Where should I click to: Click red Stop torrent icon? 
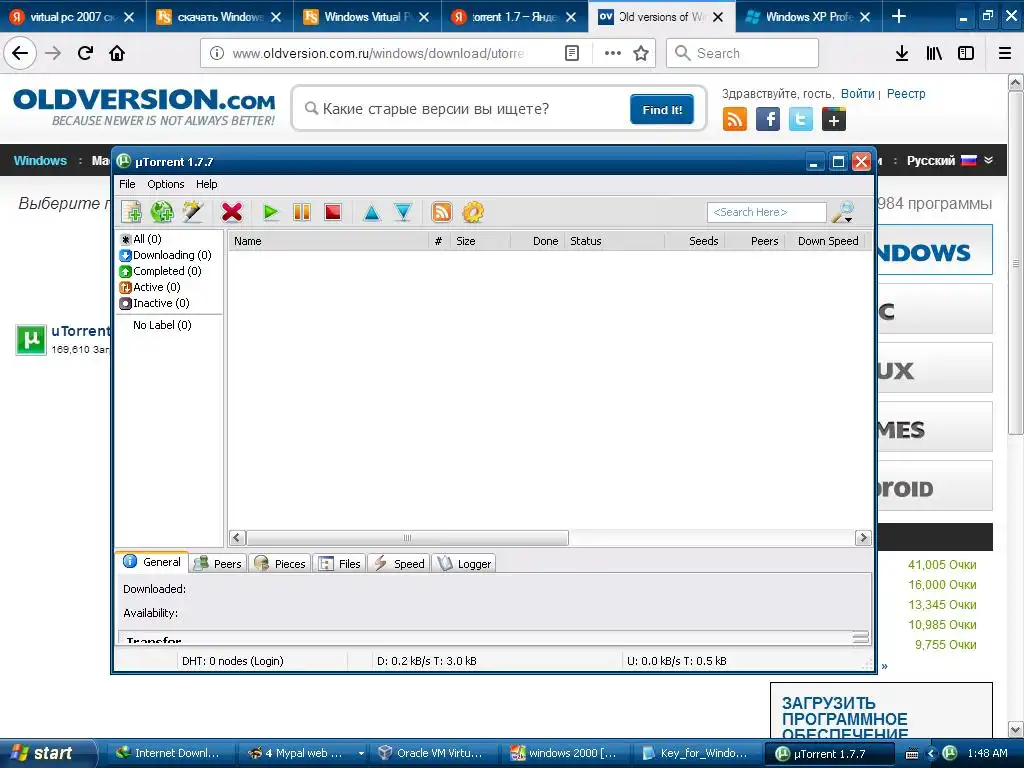(333, 212)
